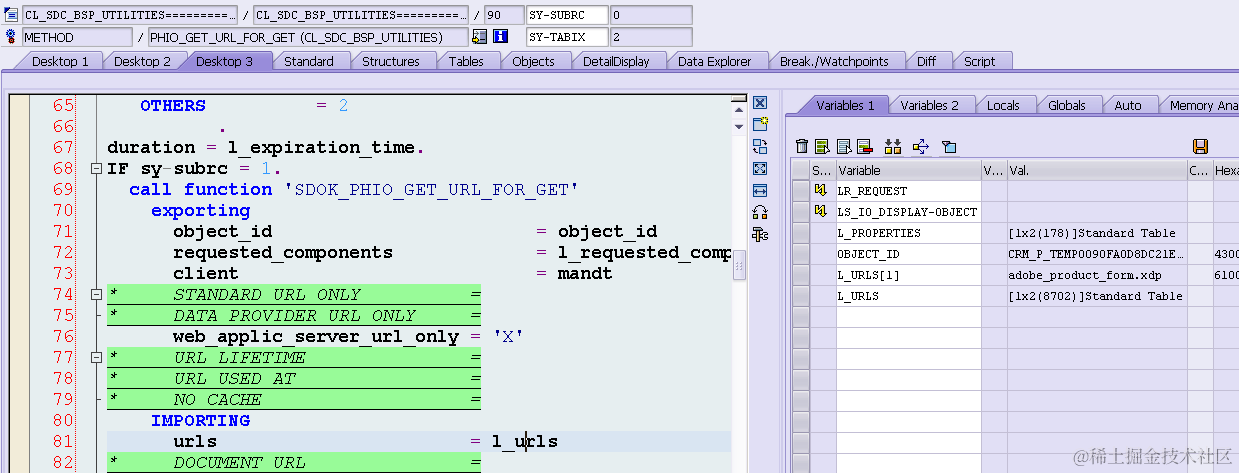Image resolution: width=1239 pixels, height=473 pixels.
Task: Click the maximize-horizontally double-arrow icon
Action: [760, 191]
